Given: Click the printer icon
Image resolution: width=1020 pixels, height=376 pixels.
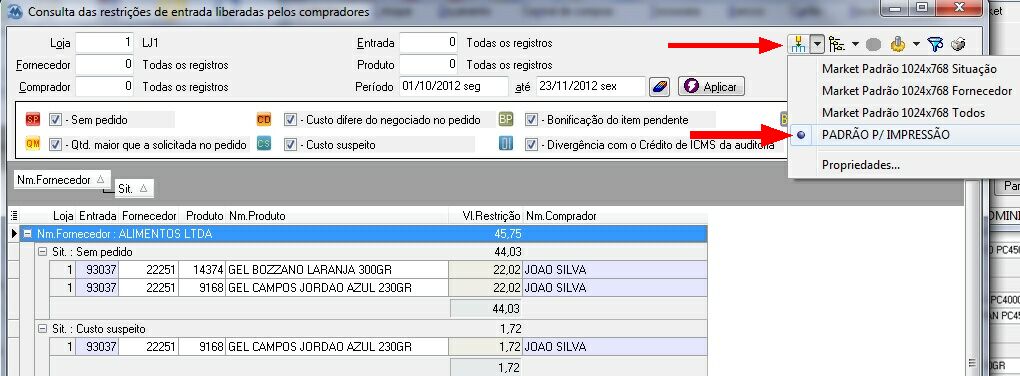Looking at the screenshot, I should point(958,44).
